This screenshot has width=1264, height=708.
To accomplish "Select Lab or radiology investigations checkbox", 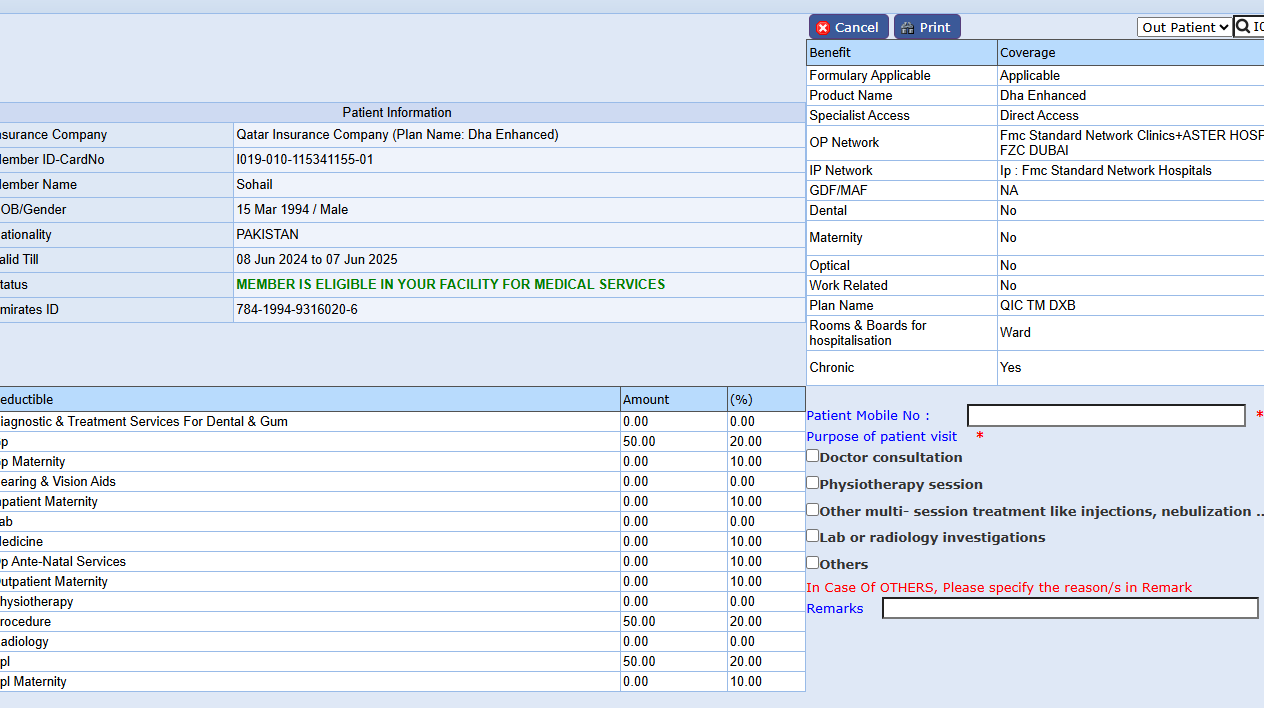I will click(813, 536).
